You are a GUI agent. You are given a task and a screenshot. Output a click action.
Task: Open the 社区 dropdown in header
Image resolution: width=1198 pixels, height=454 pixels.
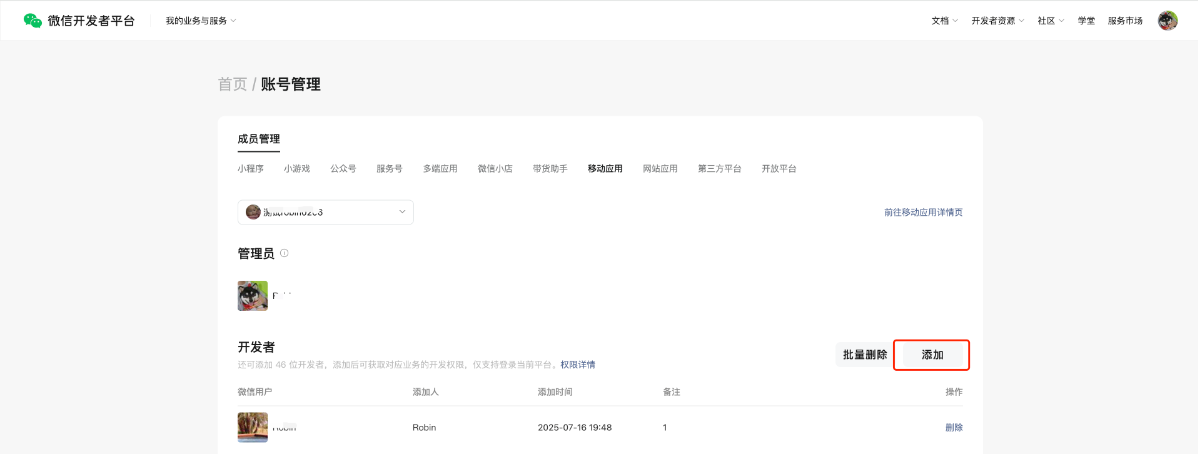pos(1050,21)
